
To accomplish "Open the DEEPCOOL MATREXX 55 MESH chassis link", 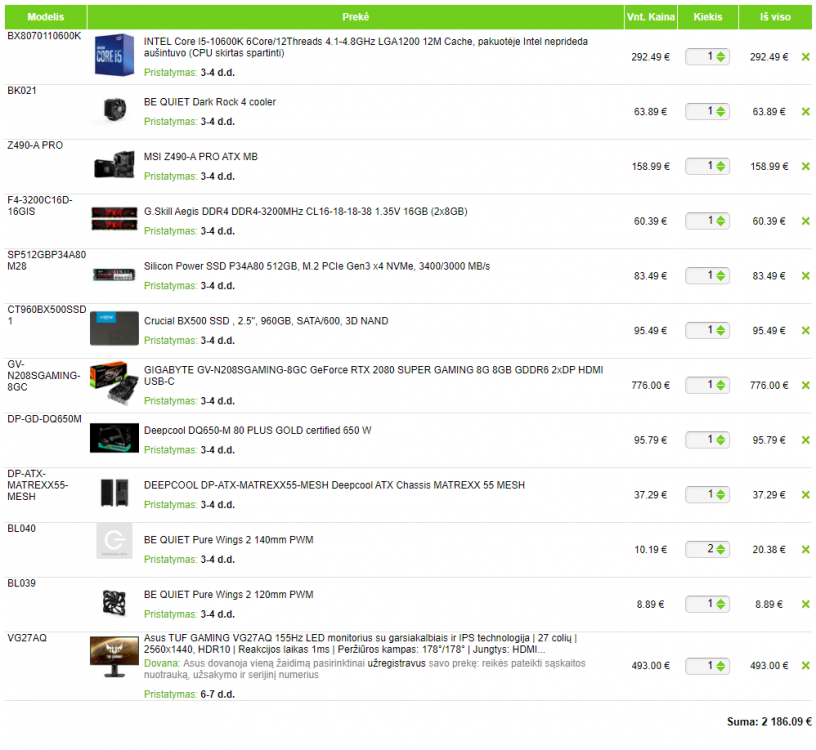I will [x=334, y=485].
